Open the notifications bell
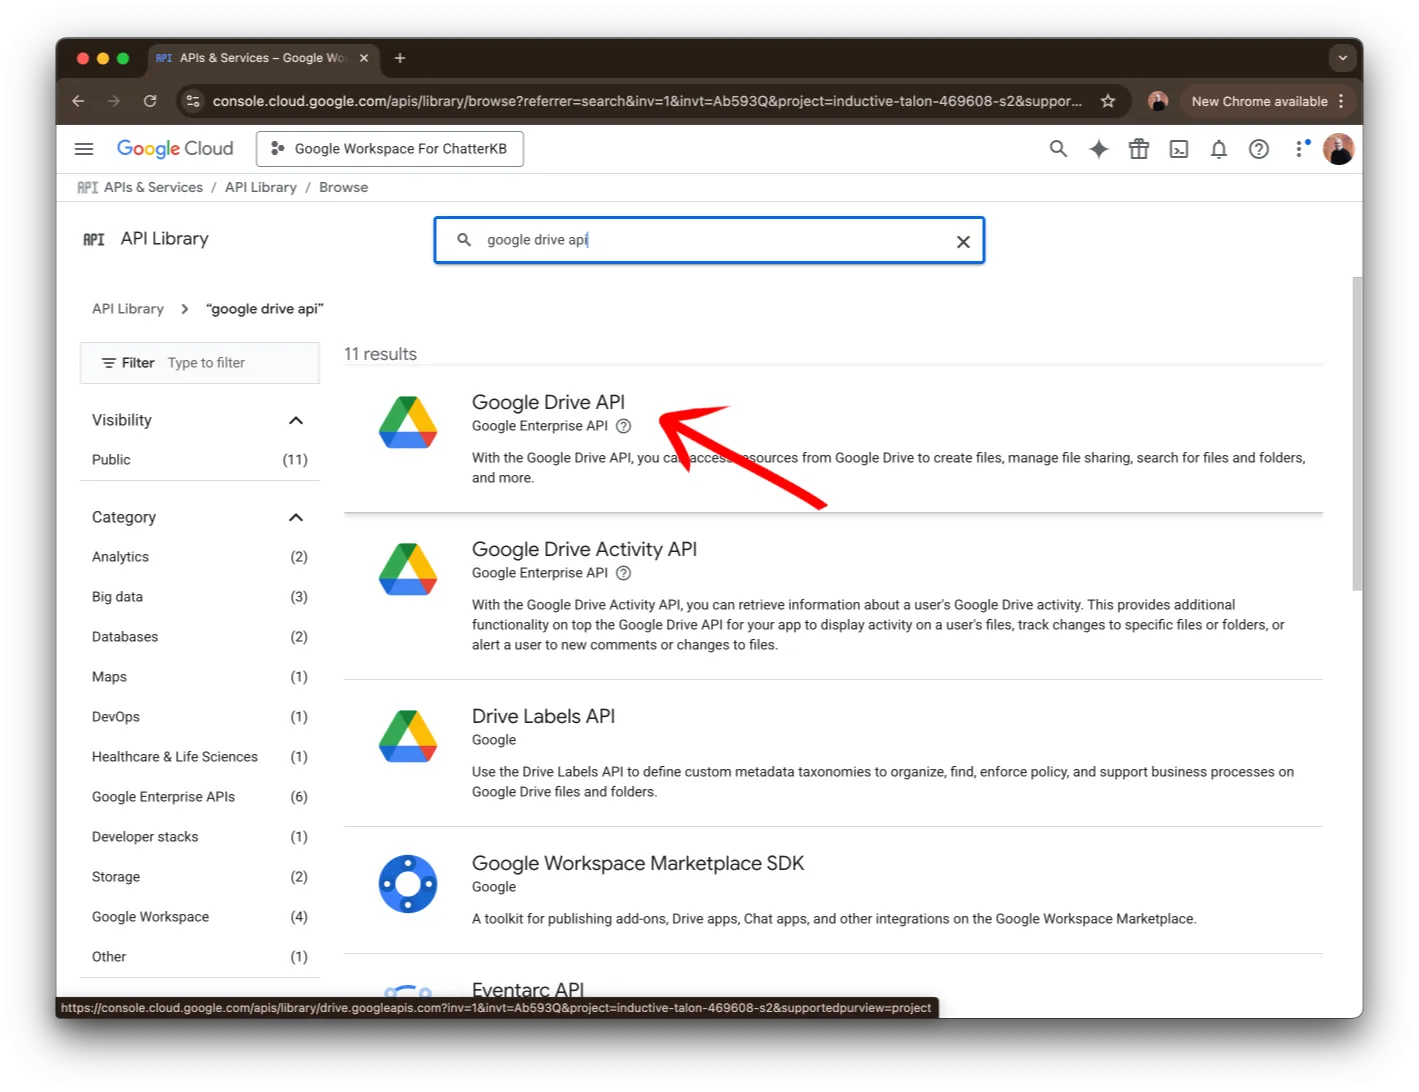The height and width of the screenshot is (1092, 1419). point(1219,149)
